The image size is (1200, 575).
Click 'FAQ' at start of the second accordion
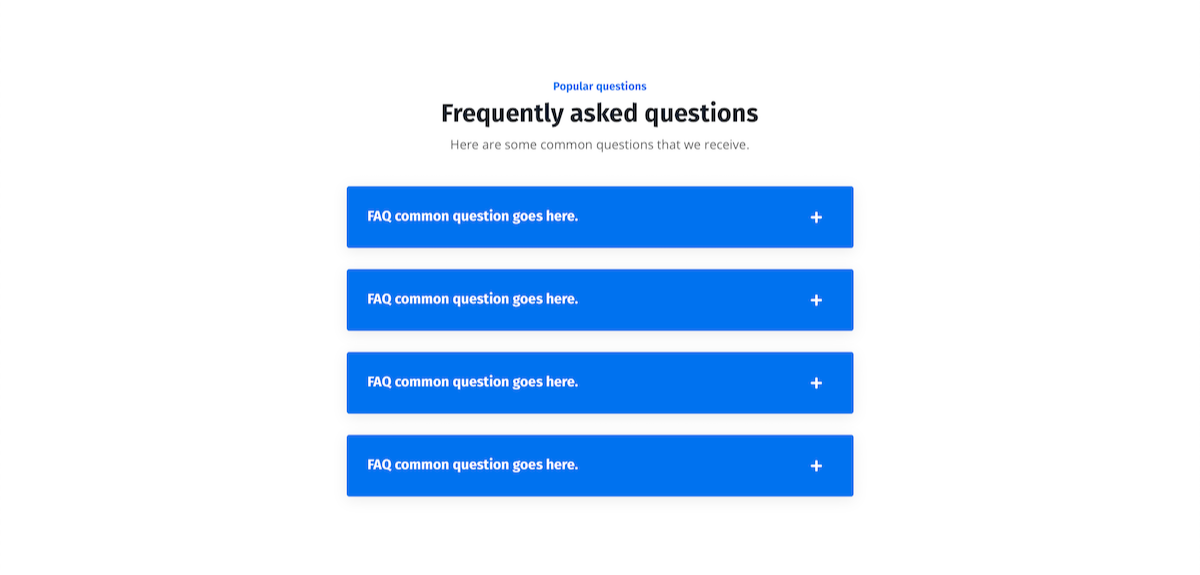pyautogui.click(x=379, y=299)
